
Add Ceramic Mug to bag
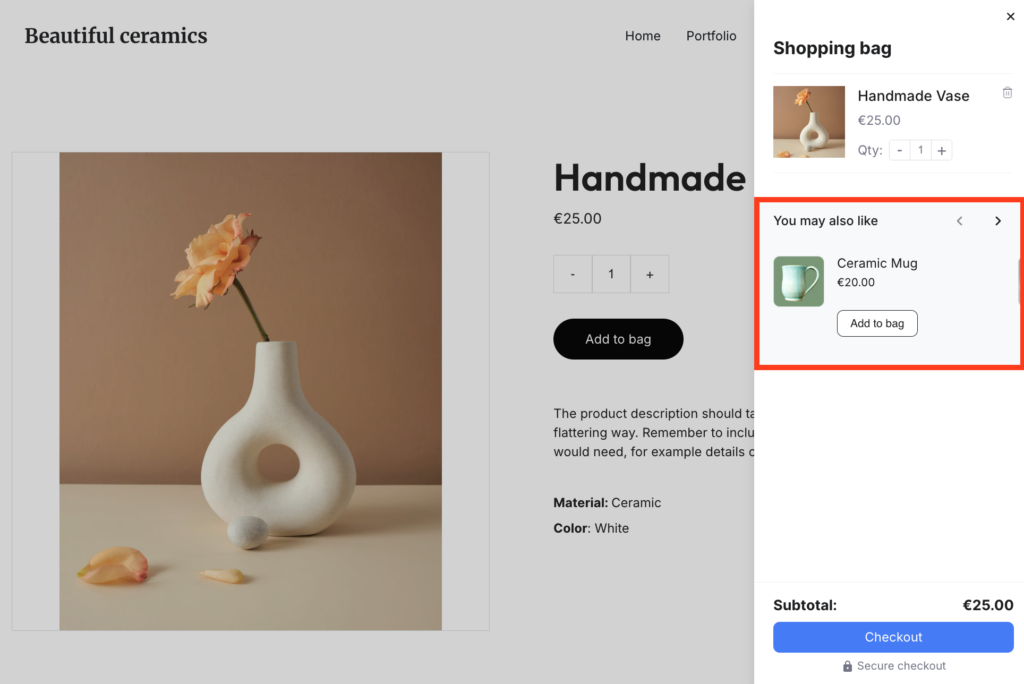pyautogui.click(x=877, y=323)
